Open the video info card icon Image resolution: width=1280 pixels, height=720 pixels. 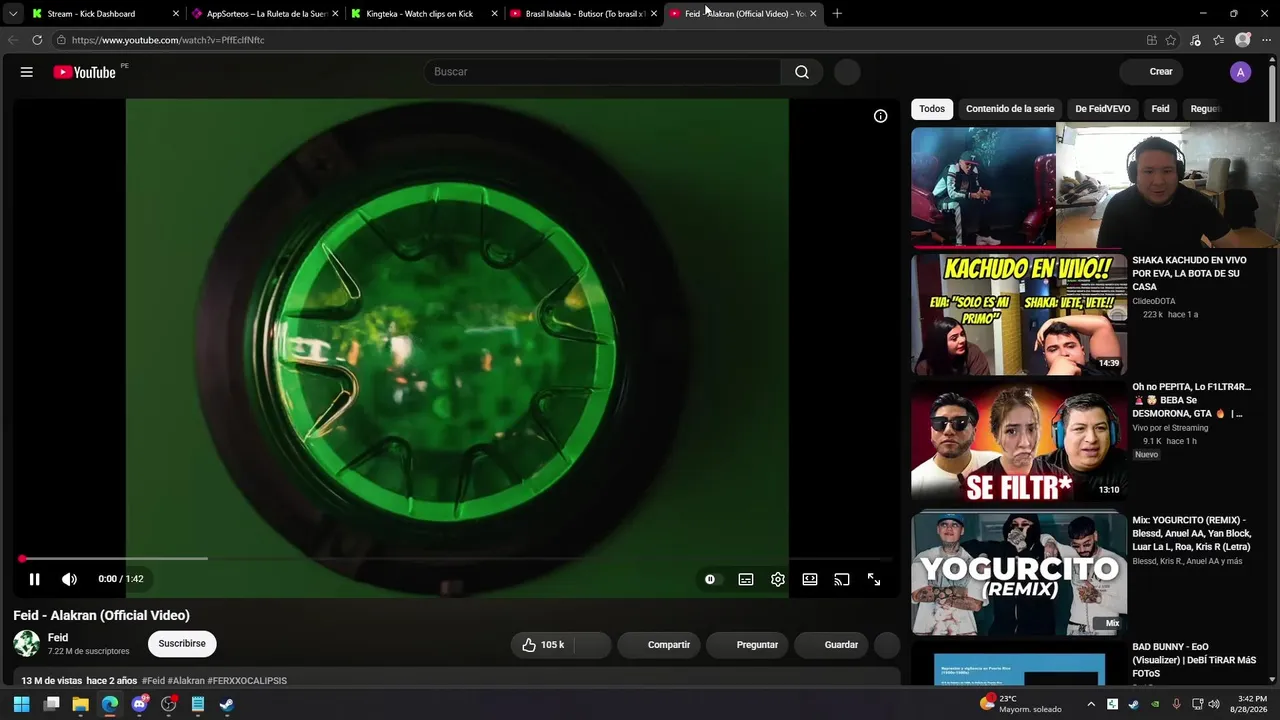pos(880,116)
